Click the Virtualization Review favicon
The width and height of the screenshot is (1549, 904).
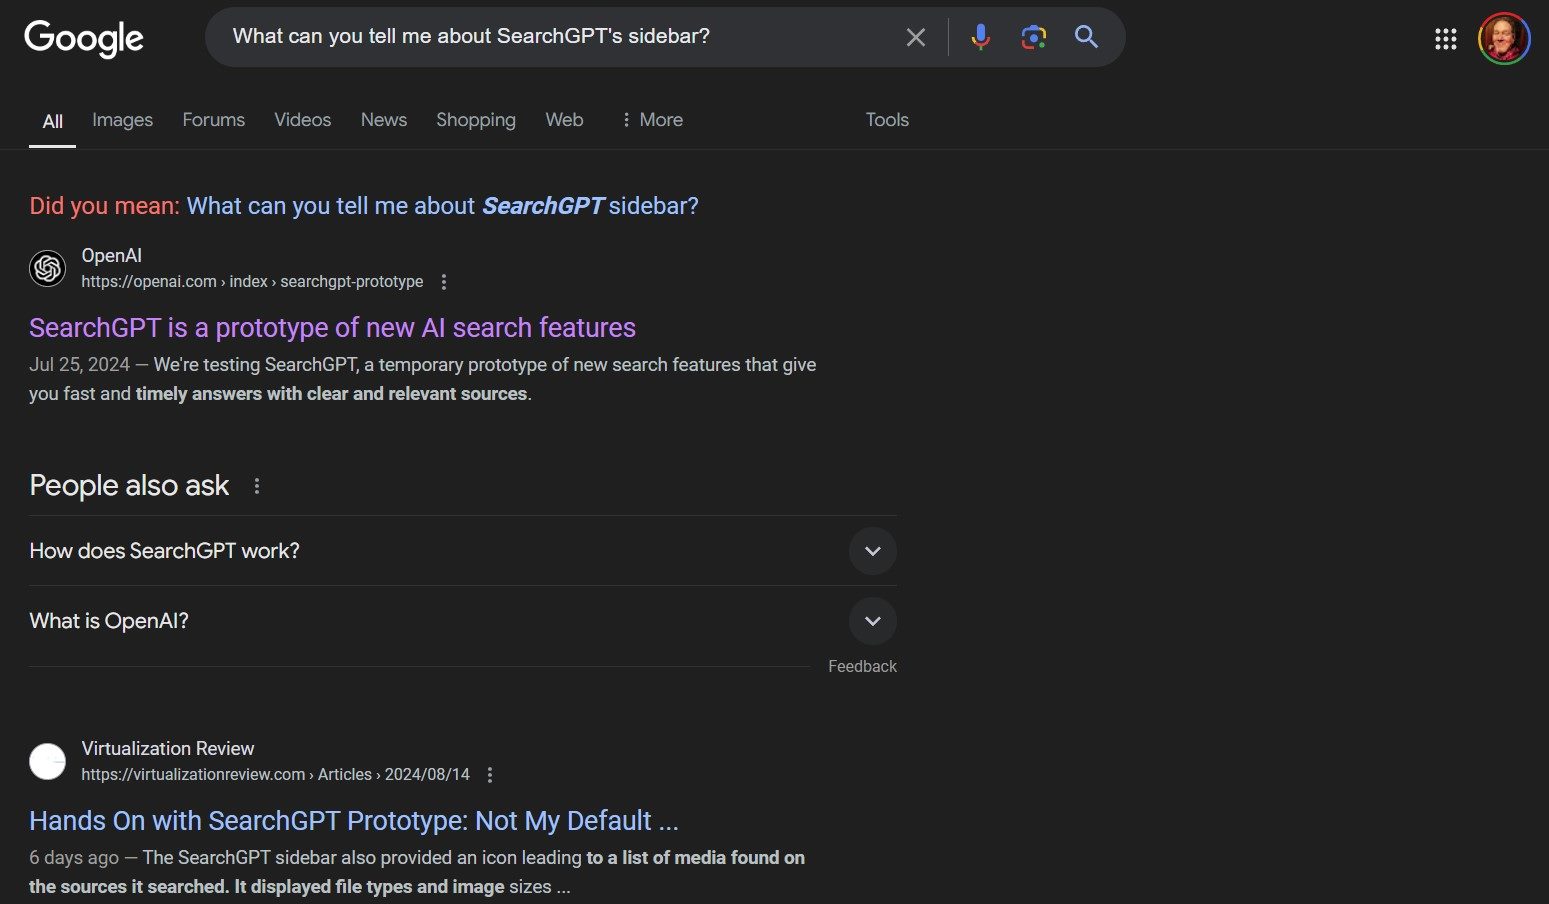[x=48, y=761]
